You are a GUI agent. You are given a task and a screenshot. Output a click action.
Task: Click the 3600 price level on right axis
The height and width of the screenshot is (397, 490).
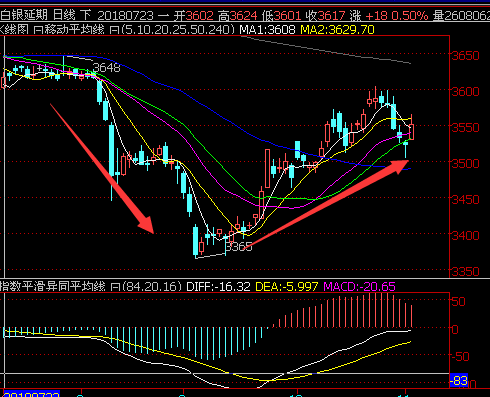coord(465,91)
